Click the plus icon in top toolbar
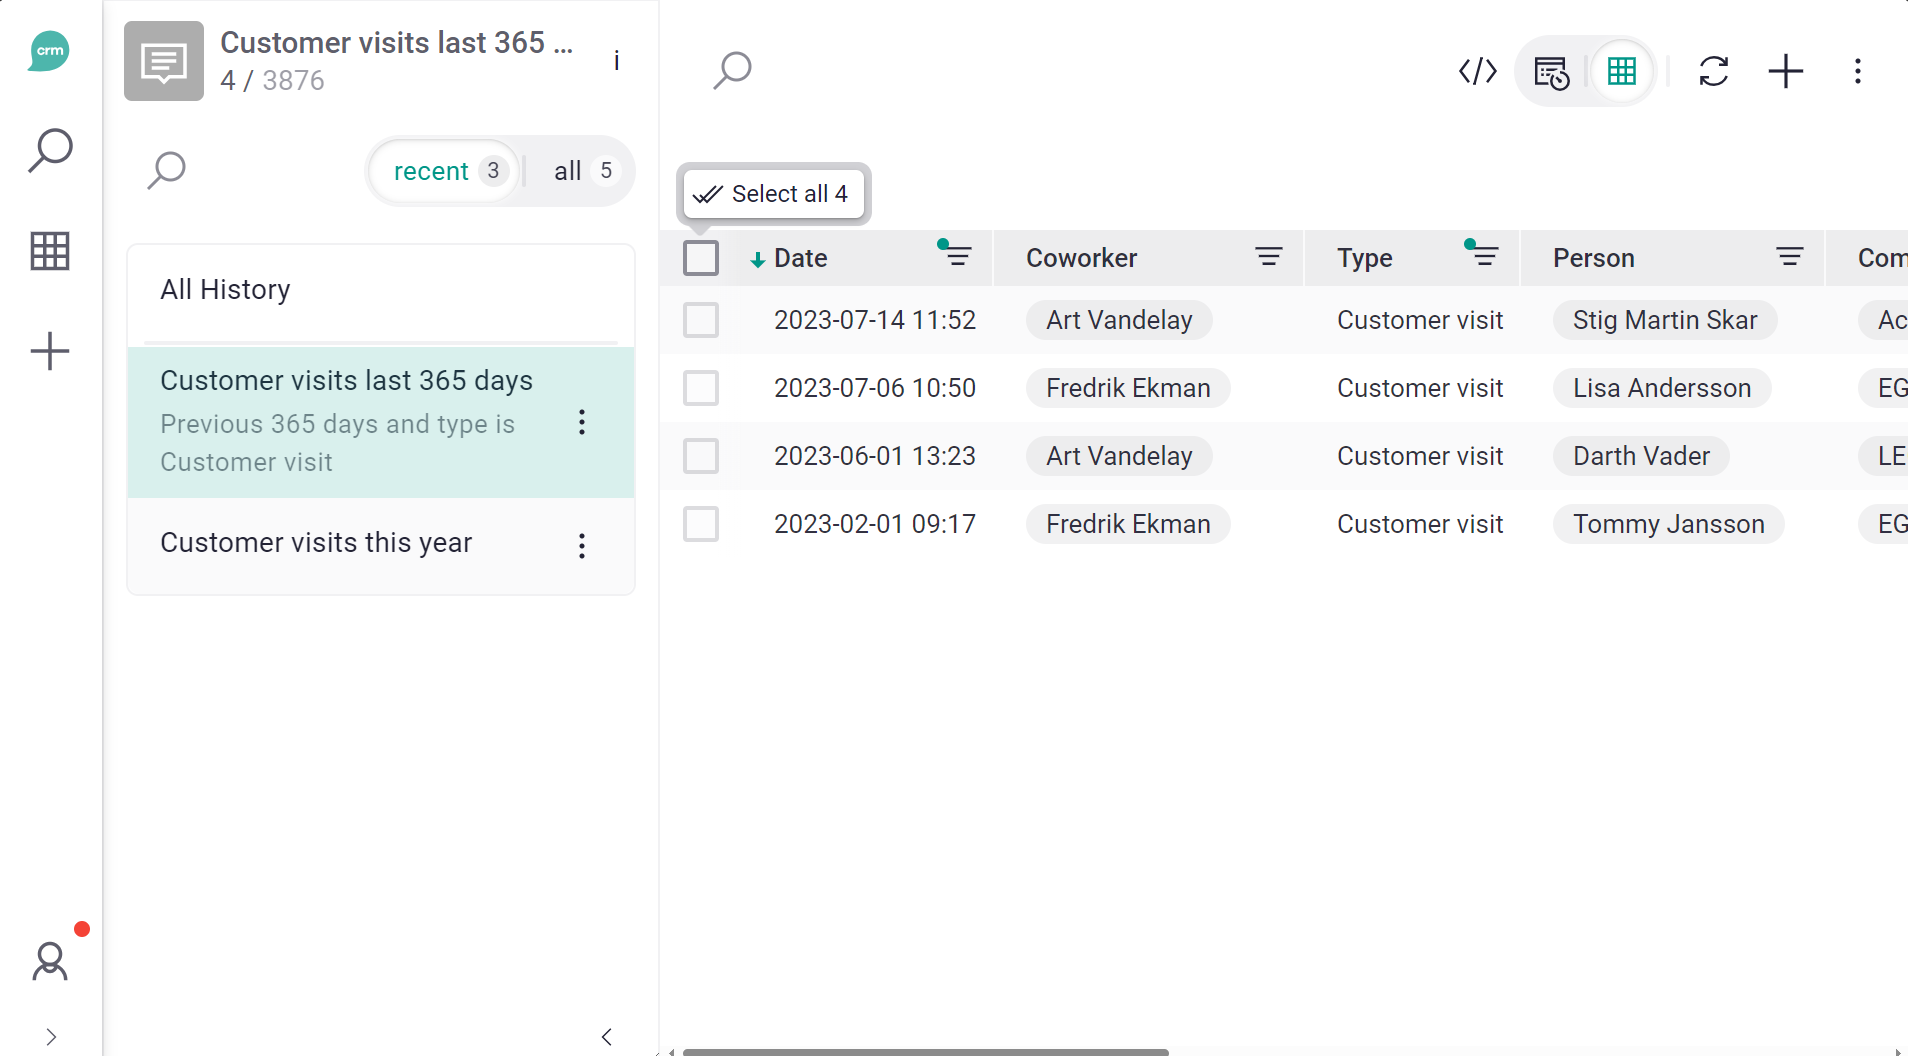 pyautogui.click(x=1785, y=71)
